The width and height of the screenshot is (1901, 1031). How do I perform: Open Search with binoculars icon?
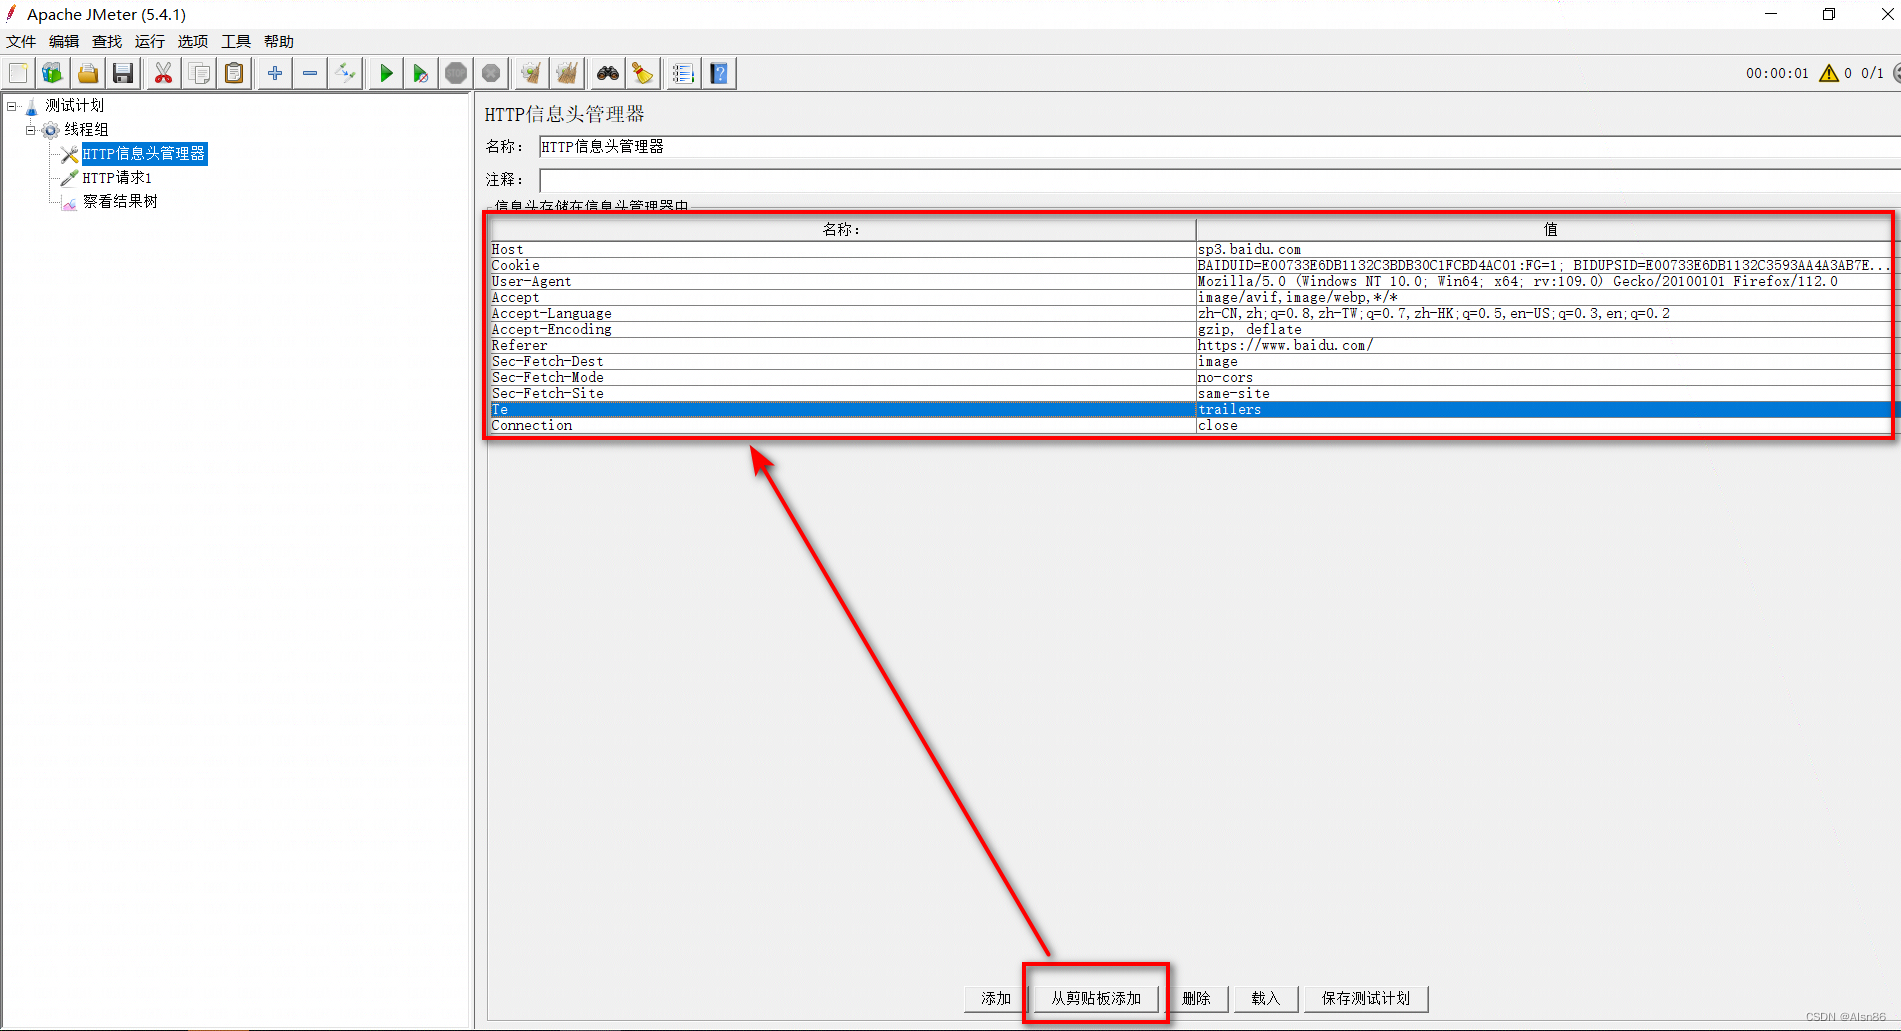click(607, 73)
